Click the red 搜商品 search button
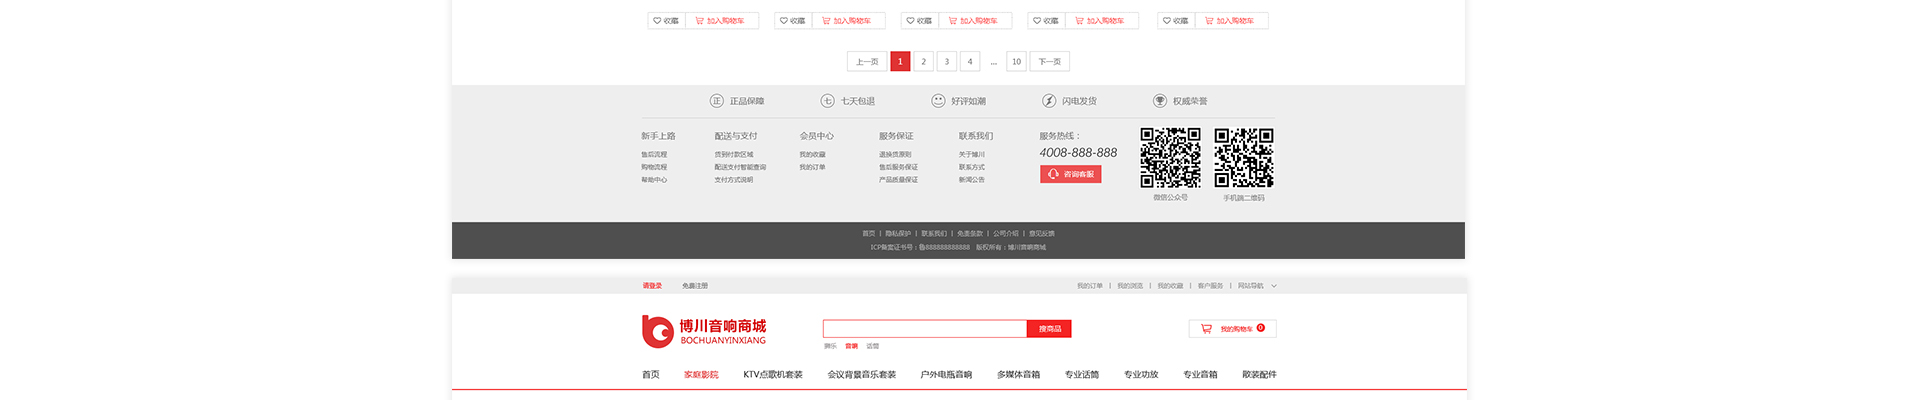1920x400 pixels. coord(1050,329)
